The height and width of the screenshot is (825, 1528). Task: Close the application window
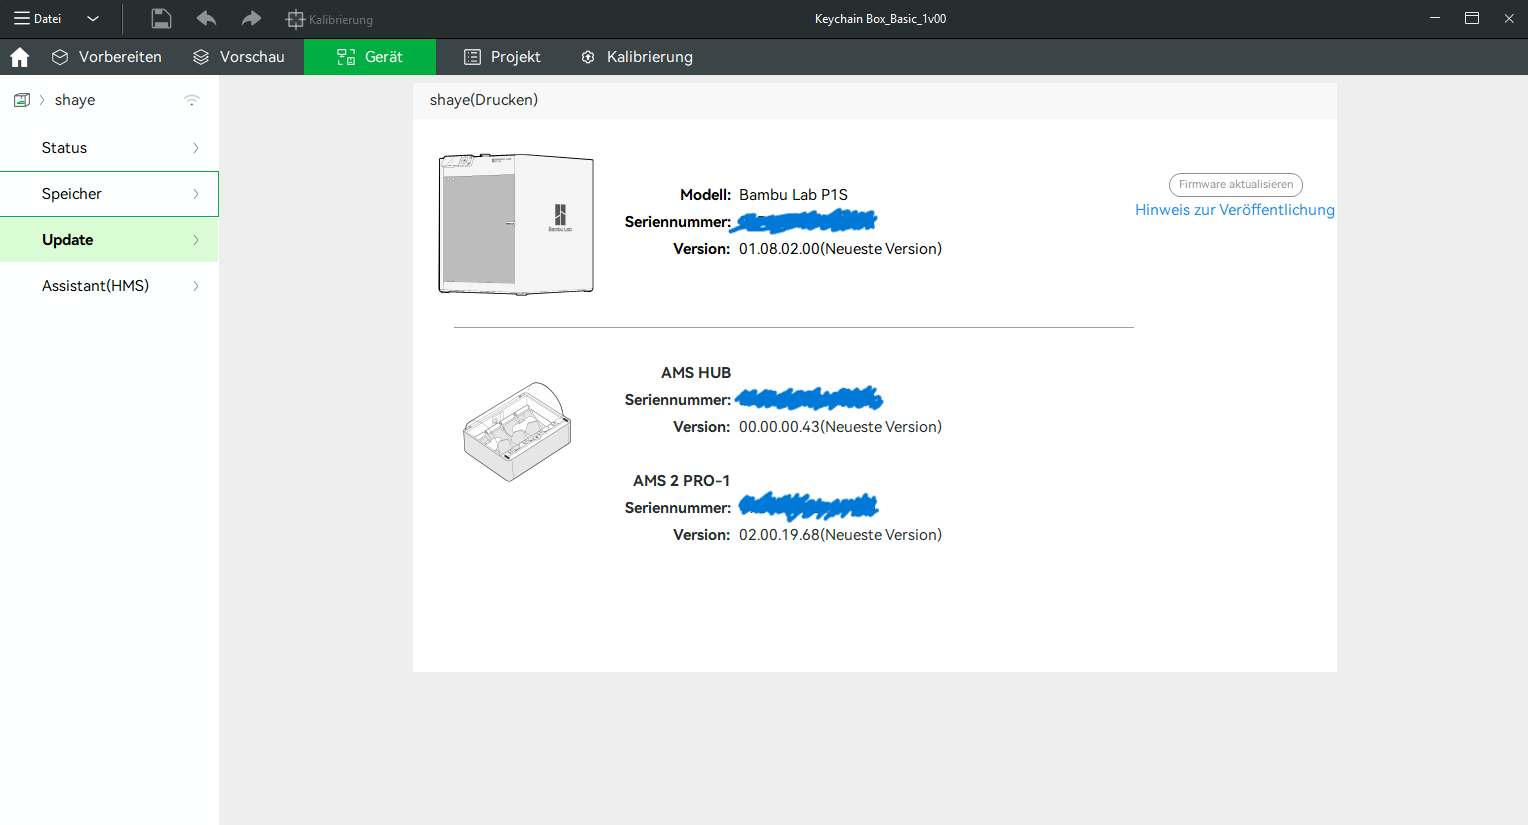[x=1509, y=19]
